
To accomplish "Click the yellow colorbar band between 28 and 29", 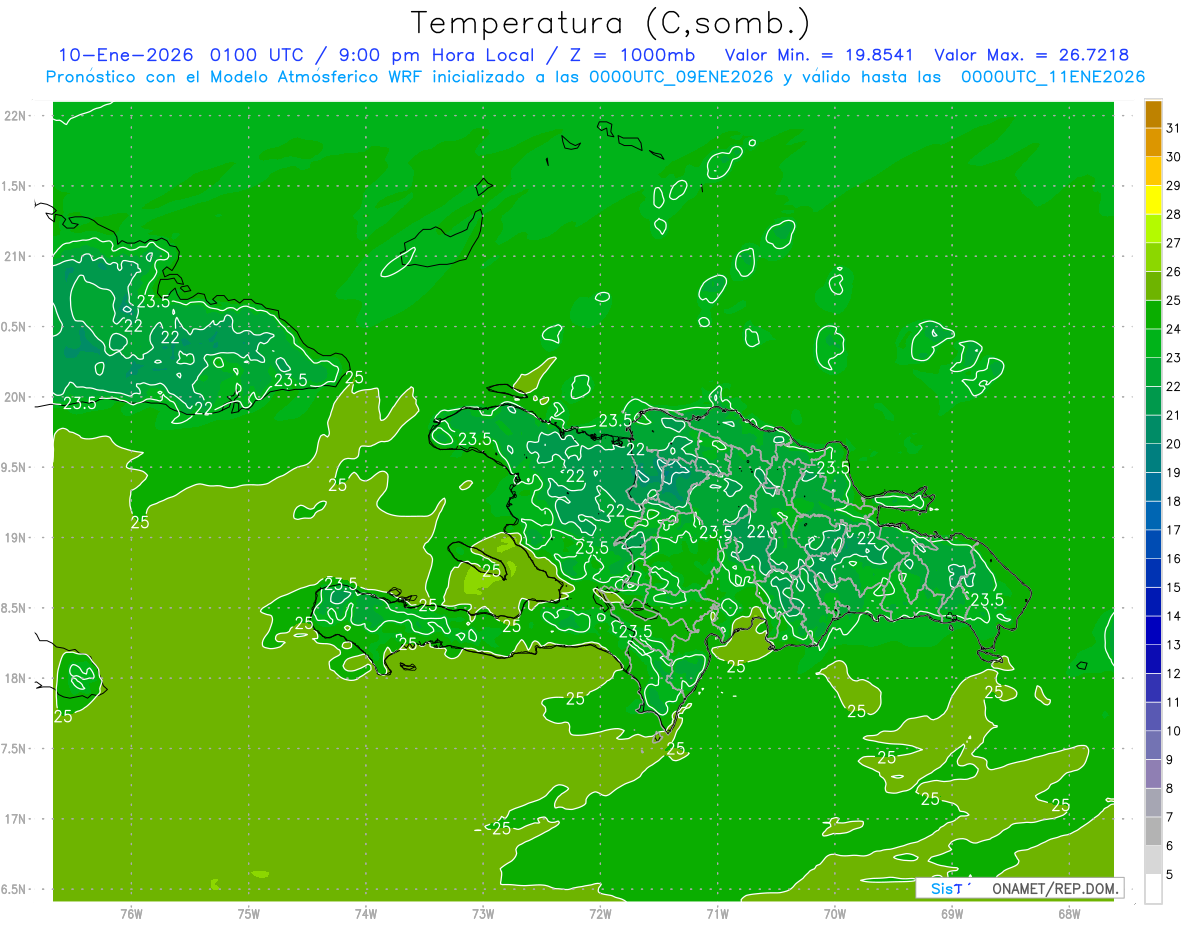I will tap(1153, 200).
